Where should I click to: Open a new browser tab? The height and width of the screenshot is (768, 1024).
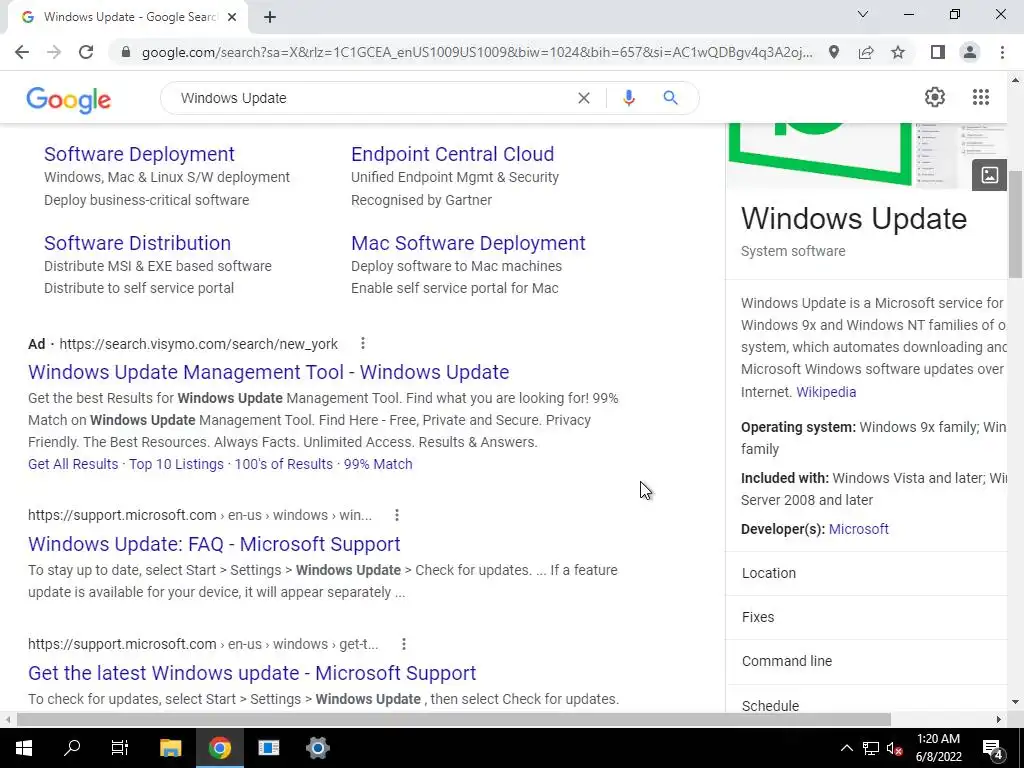270,17
